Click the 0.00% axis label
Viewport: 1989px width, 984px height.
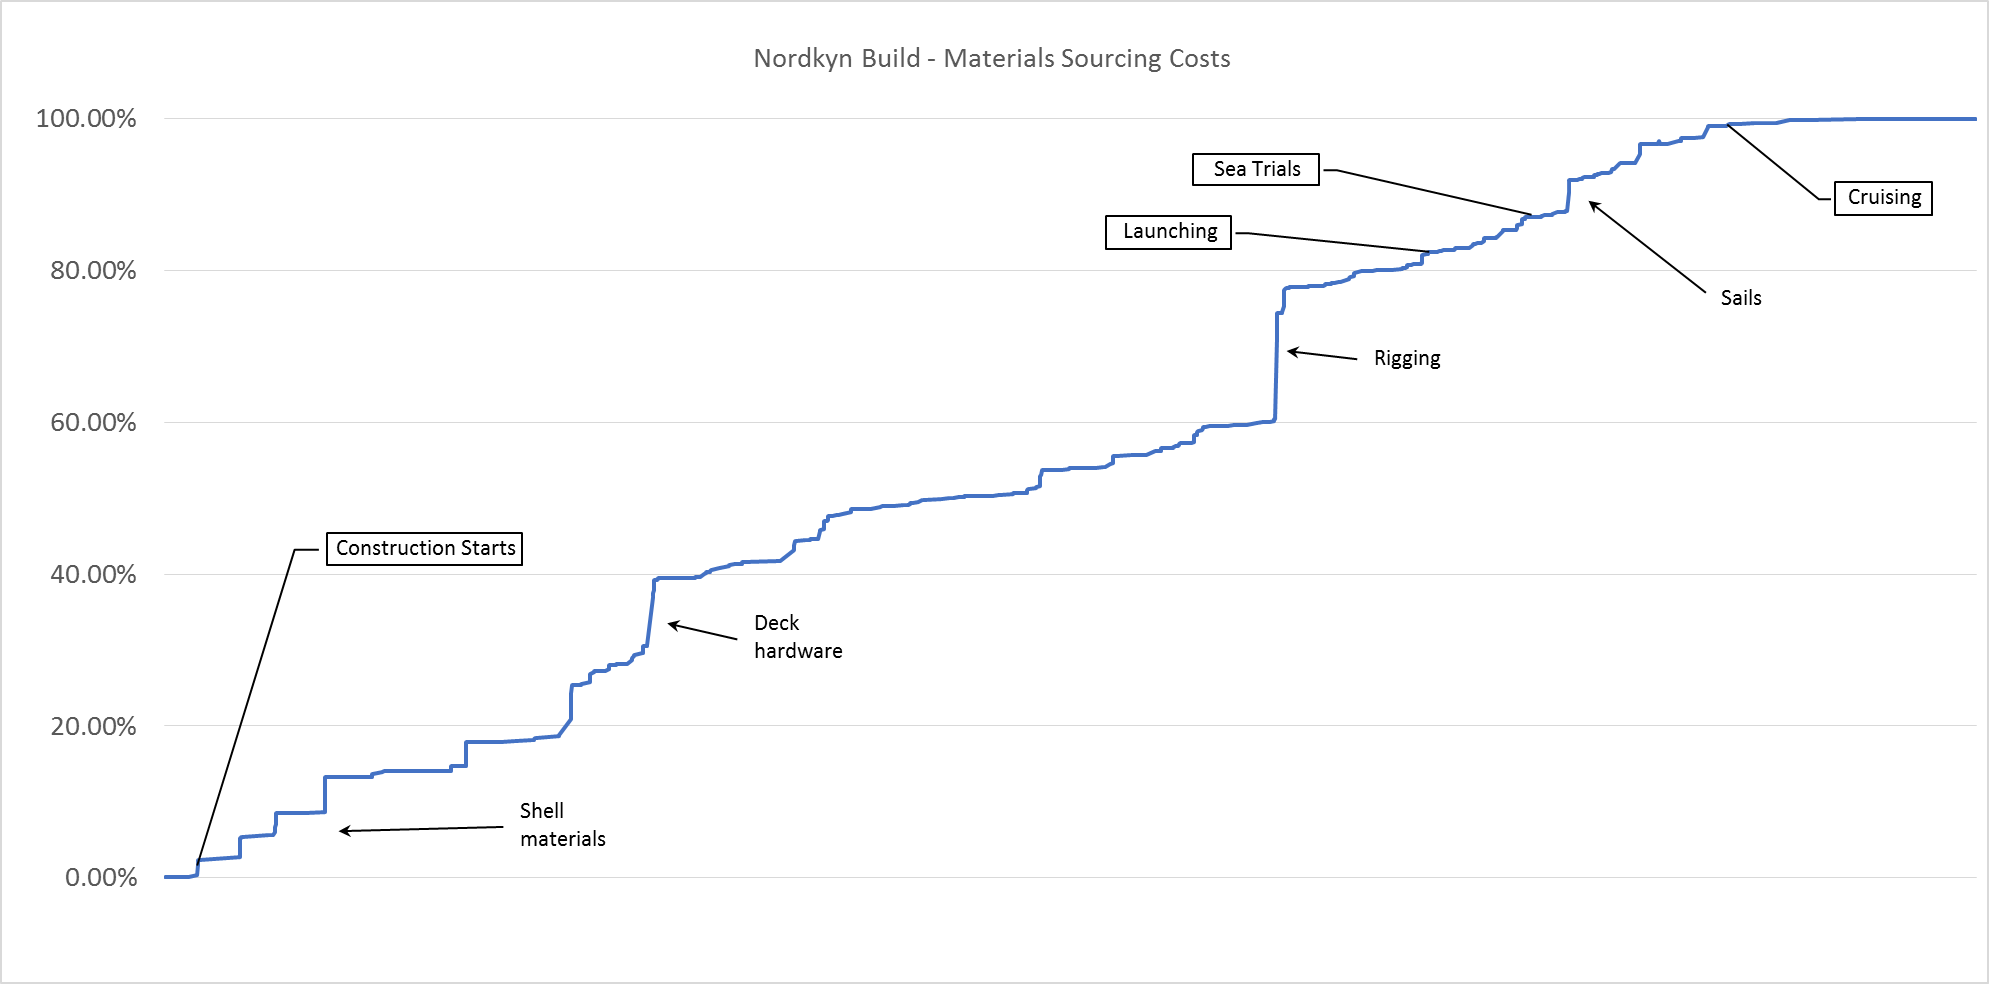tap(101, 877)
